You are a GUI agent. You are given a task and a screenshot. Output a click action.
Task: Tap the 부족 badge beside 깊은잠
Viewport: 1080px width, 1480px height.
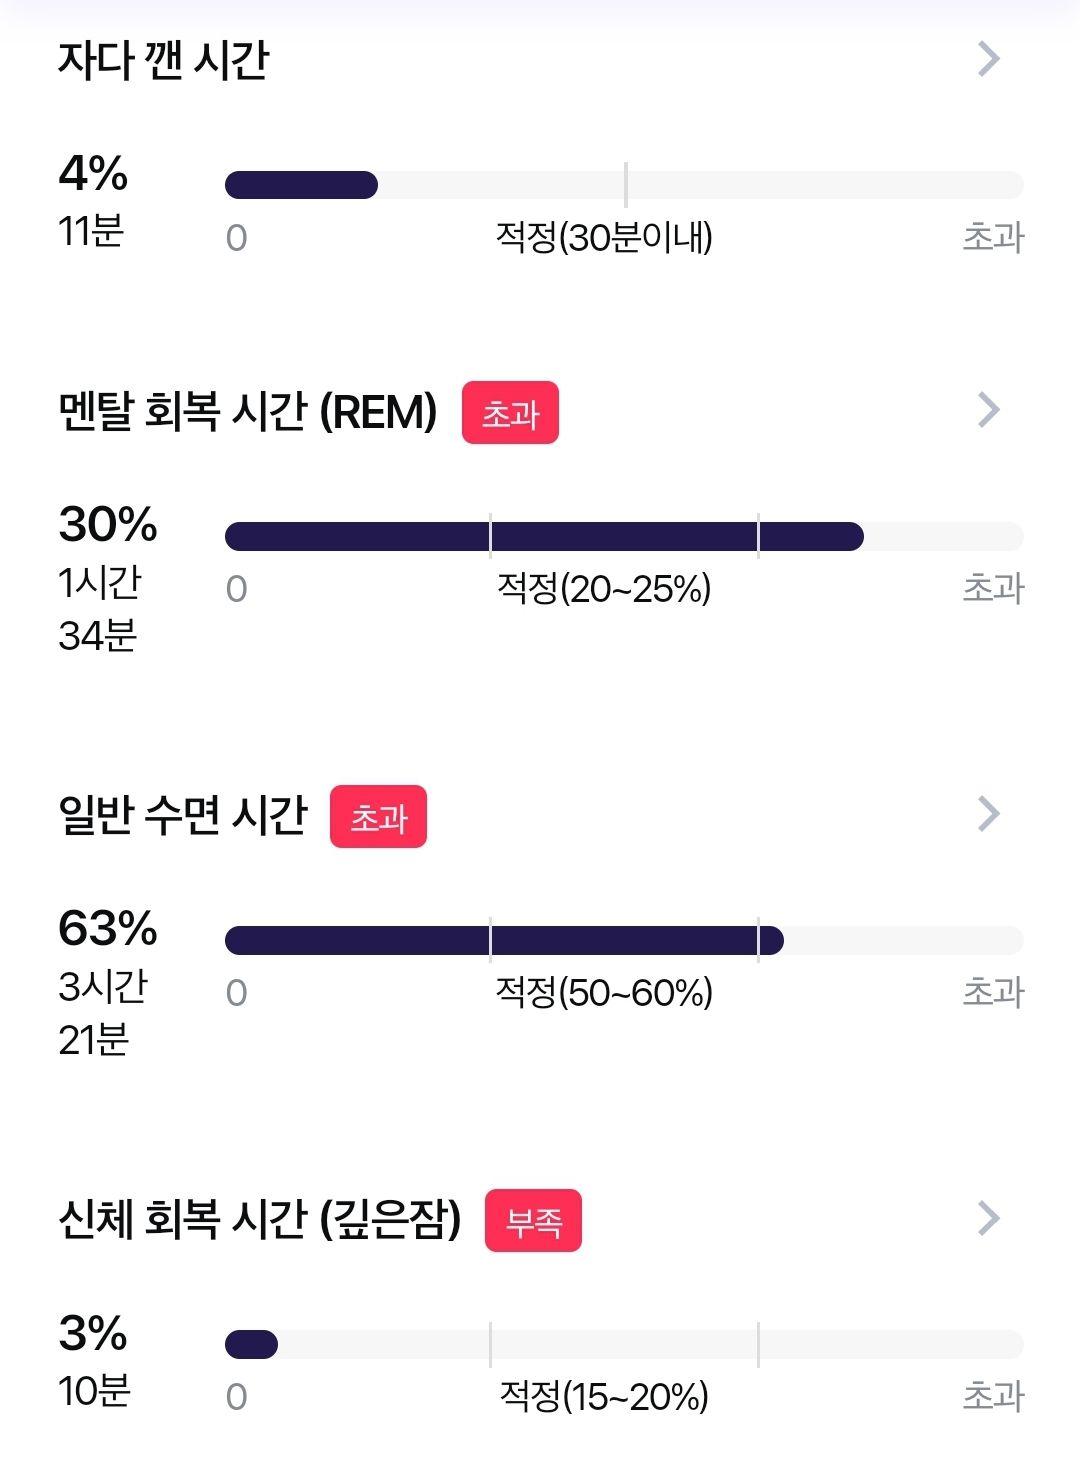click(x=533, y=1221)
